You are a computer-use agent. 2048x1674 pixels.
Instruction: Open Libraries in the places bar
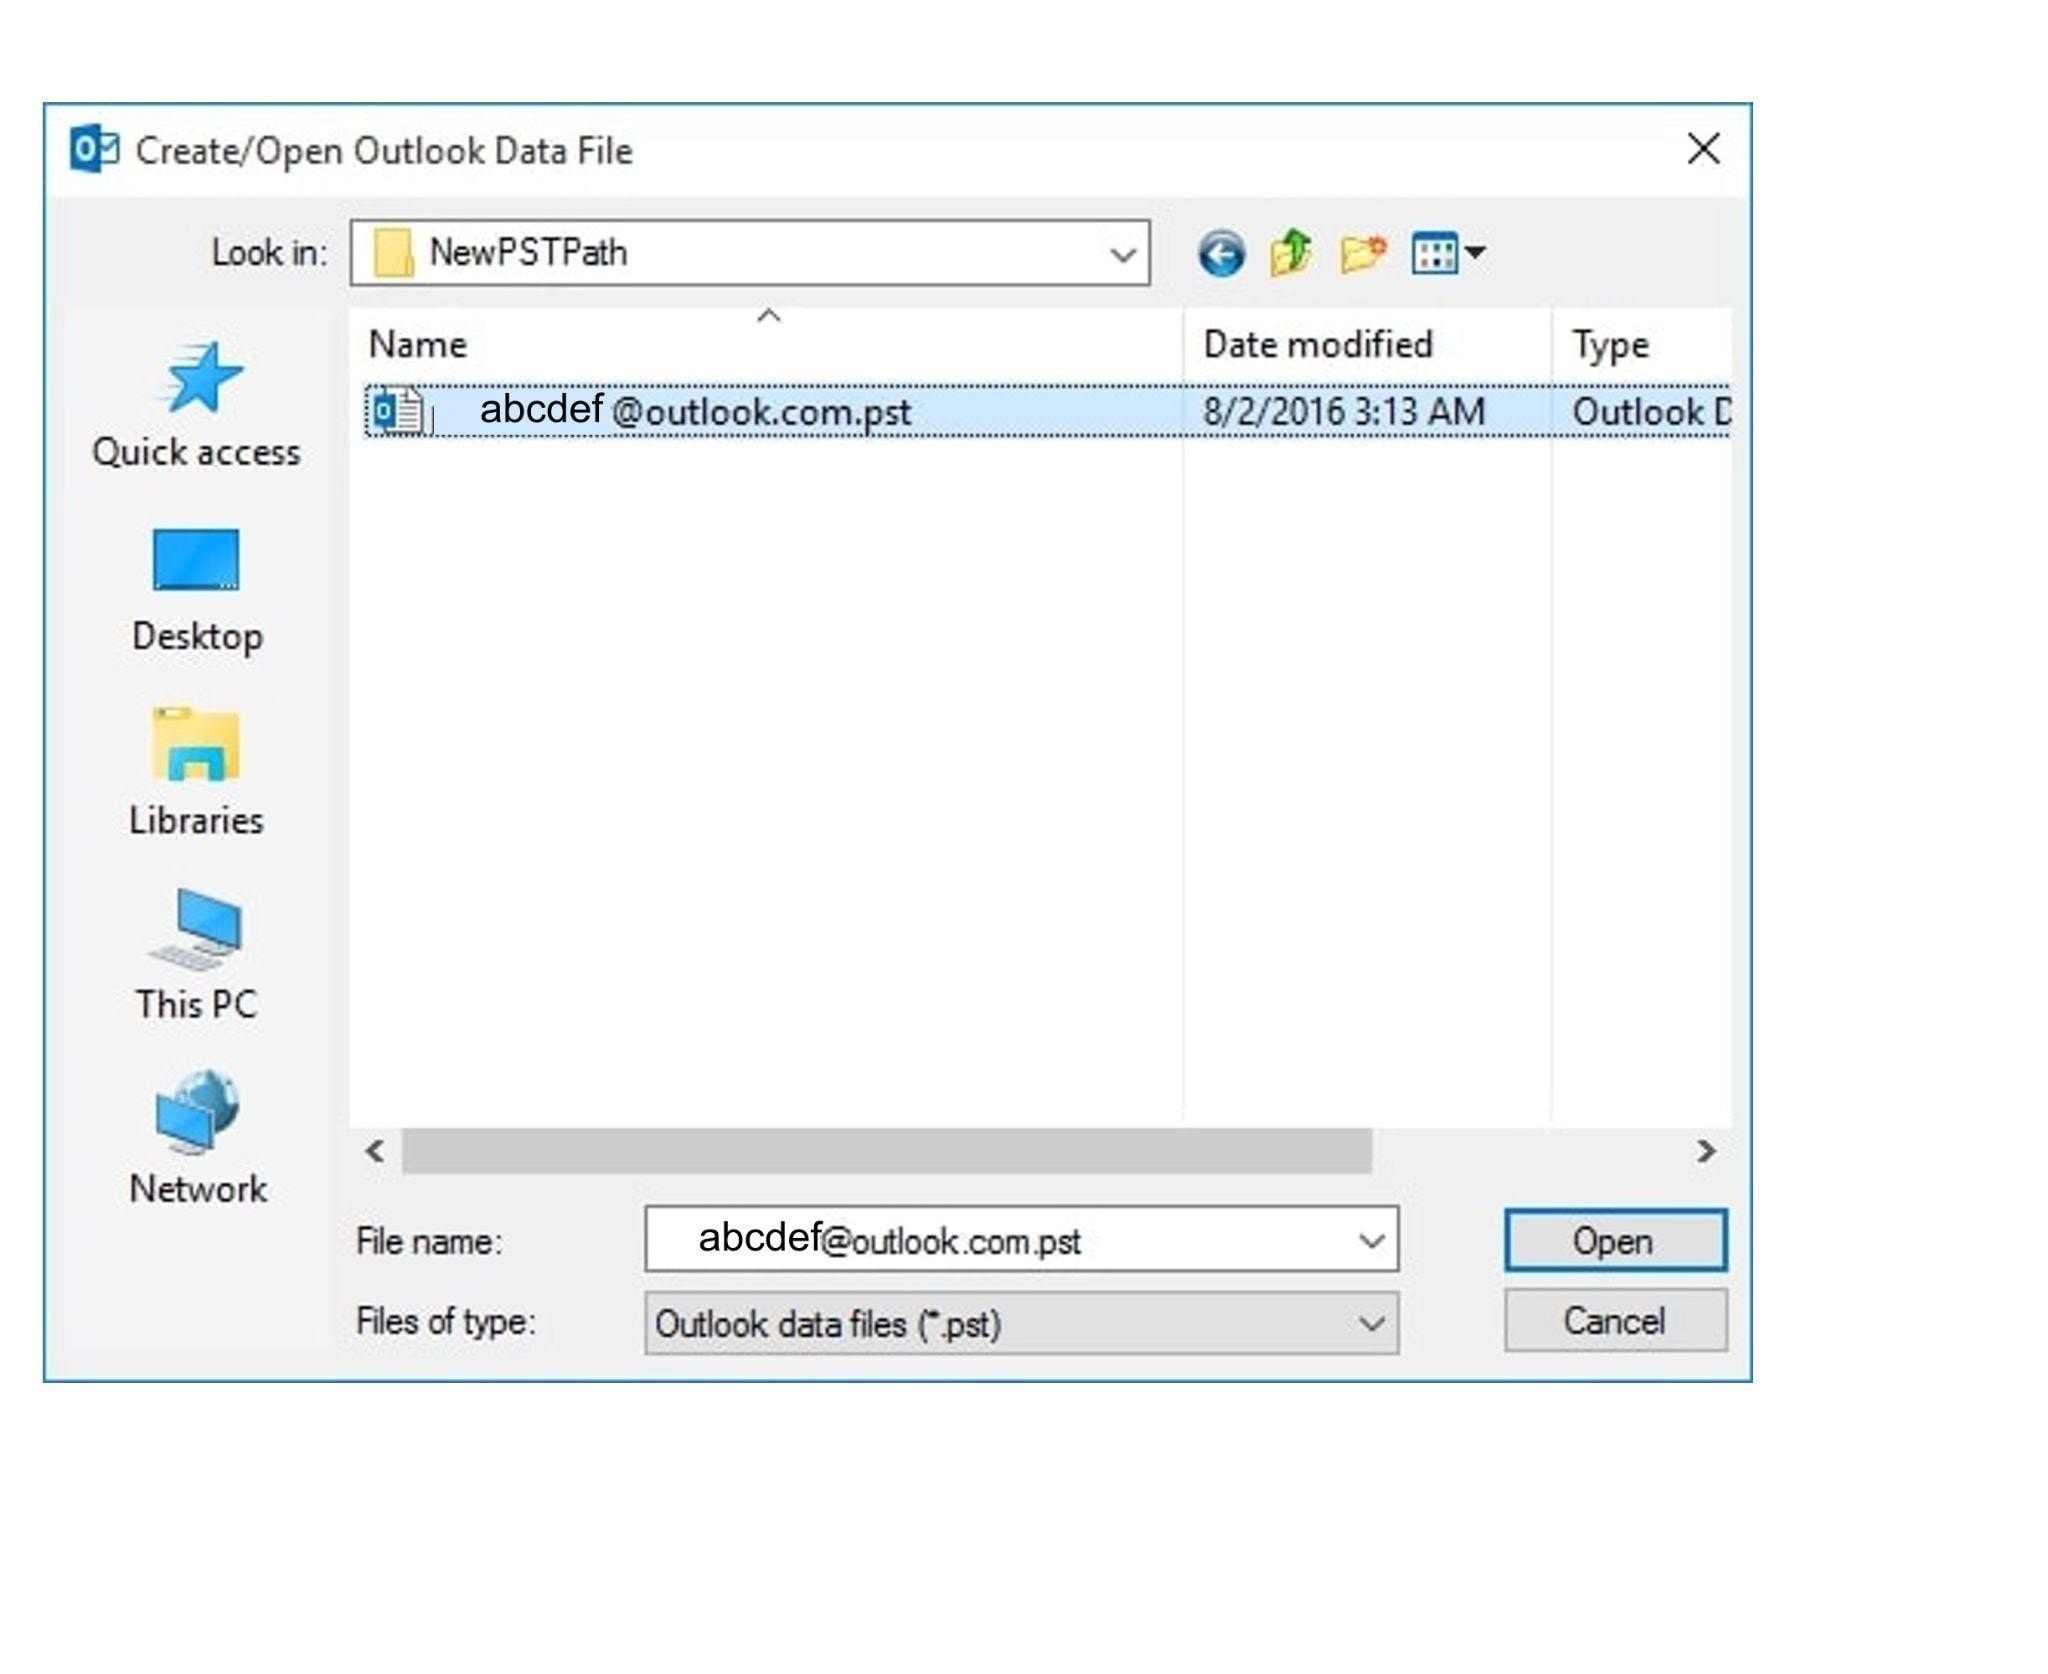pos(197,773)
